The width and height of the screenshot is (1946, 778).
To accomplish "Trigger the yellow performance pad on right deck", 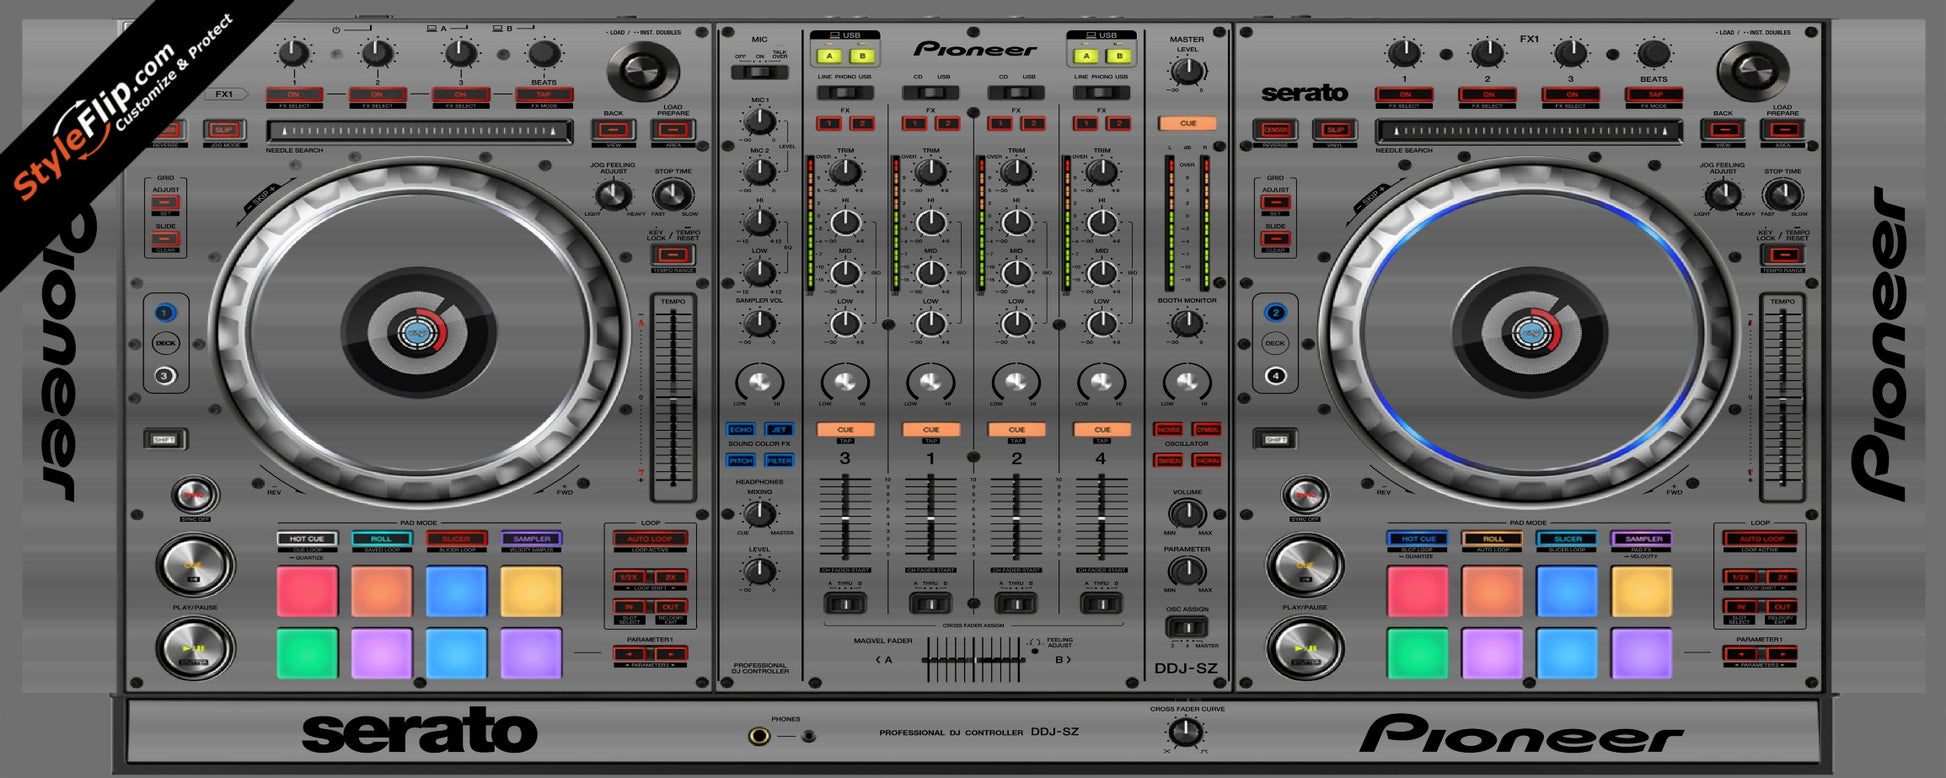I will pyautogui.click(x=1642, y=591).
